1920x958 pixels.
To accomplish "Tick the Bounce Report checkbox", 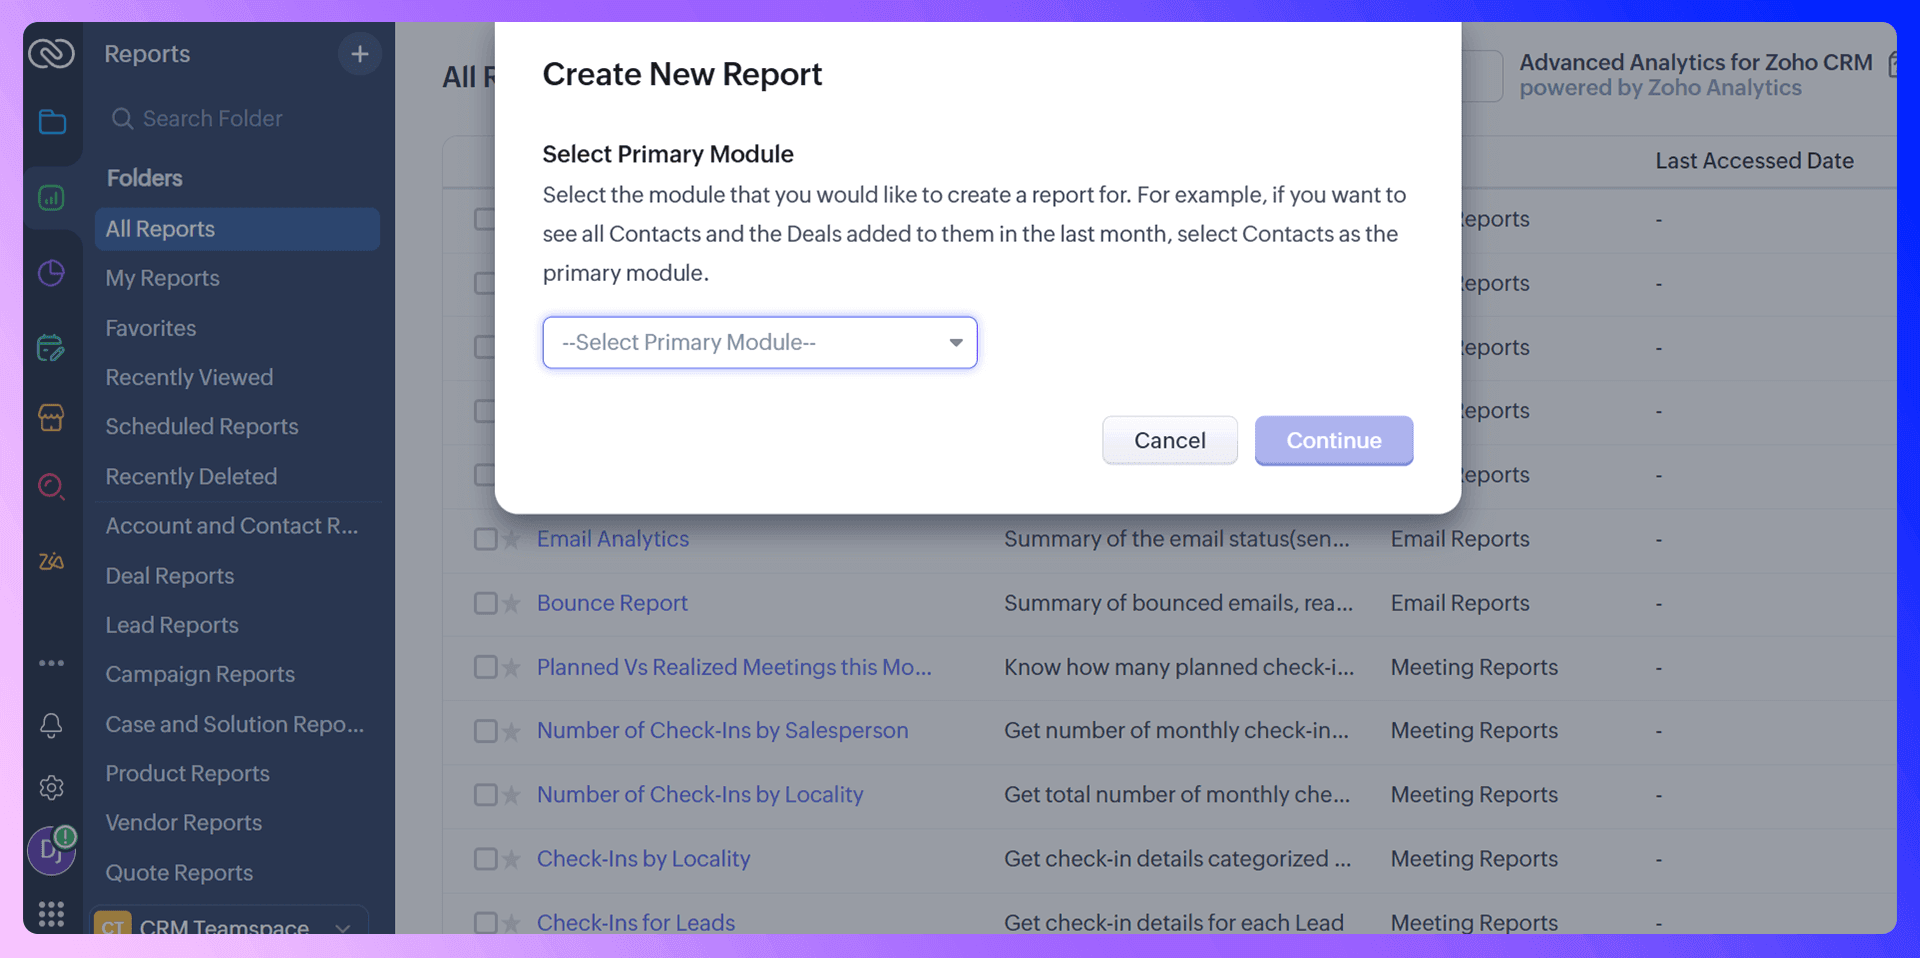I will point(486,603).
